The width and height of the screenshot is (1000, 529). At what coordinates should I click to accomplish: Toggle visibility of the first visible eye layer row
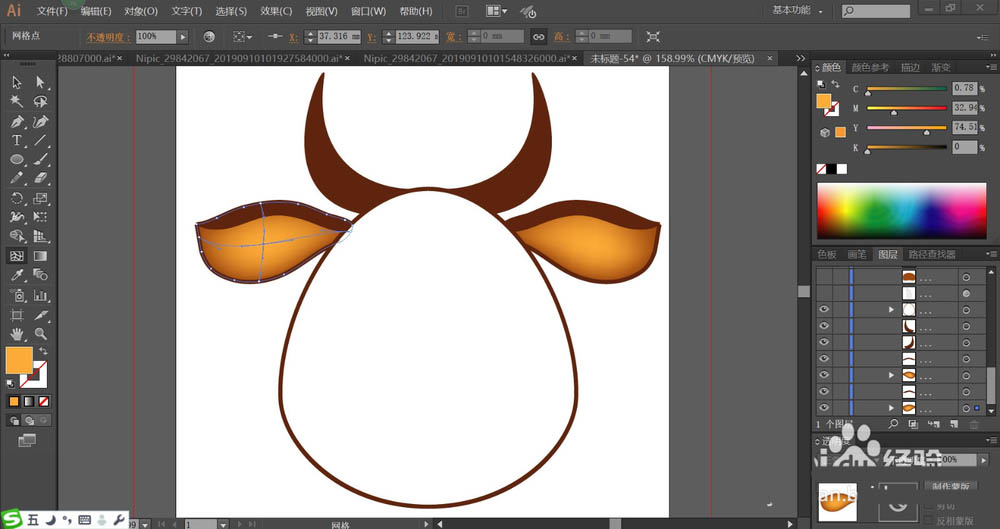pos(824,310)
